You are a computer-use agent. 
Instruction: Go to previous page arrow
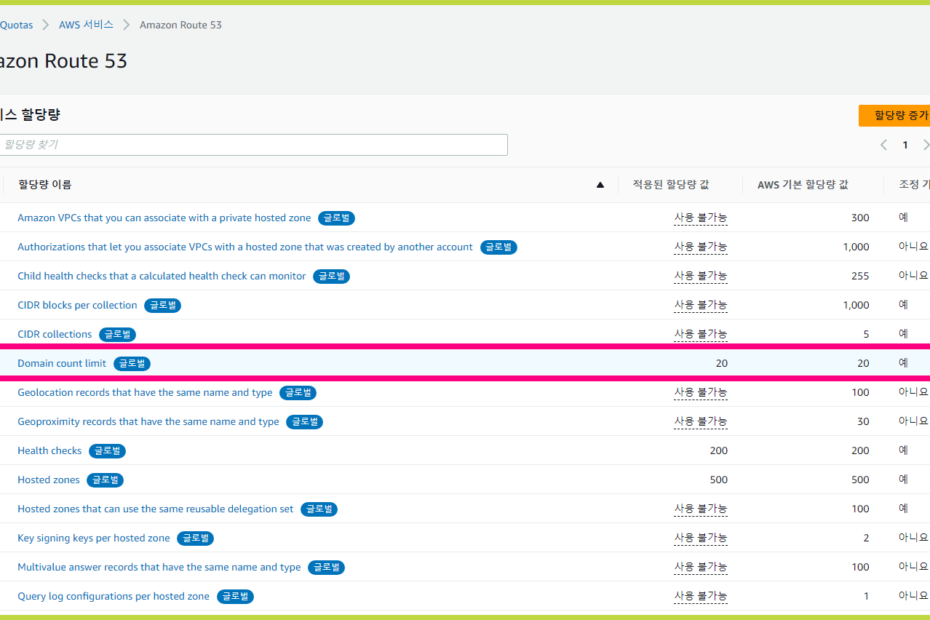click(884, 145)
